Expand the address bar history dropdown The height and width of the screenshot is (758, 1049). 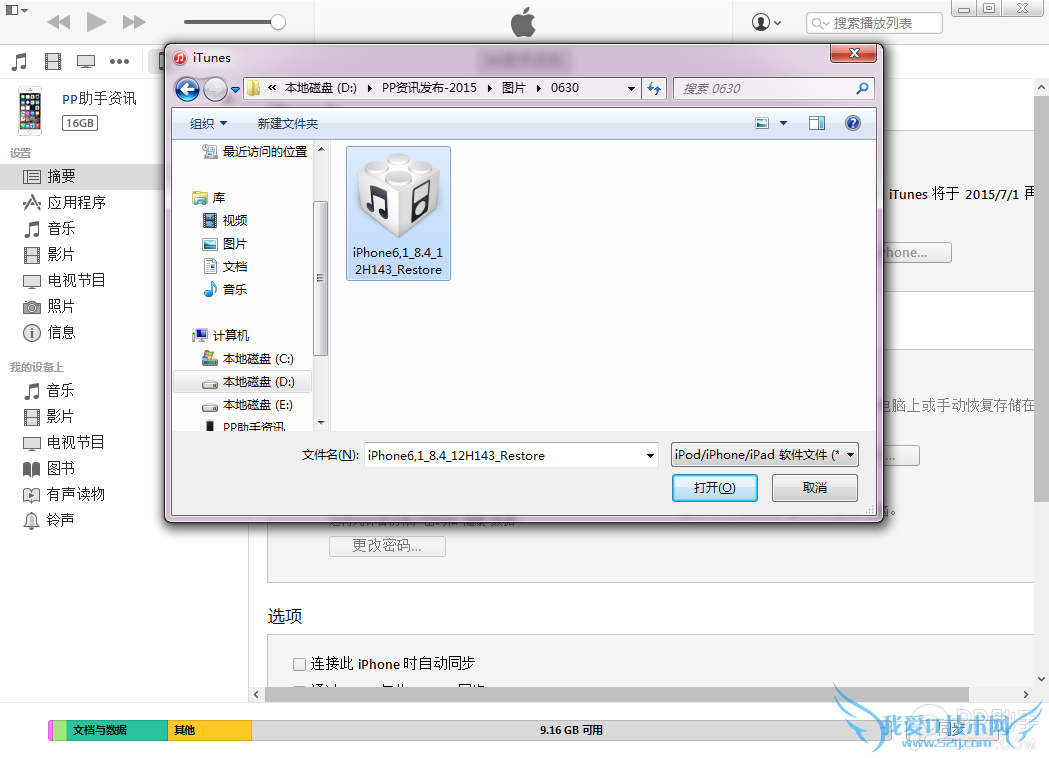631,88
